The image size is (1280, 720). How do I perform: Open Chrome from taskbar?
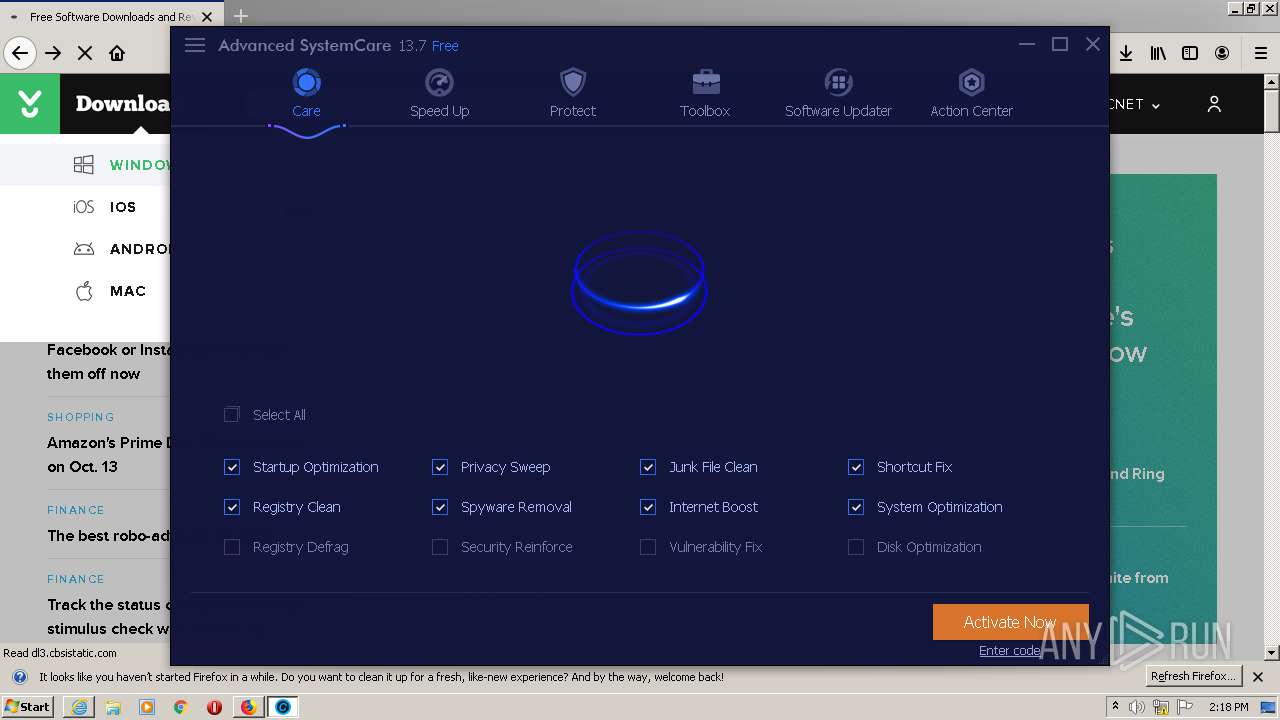[x=181, y=707]
